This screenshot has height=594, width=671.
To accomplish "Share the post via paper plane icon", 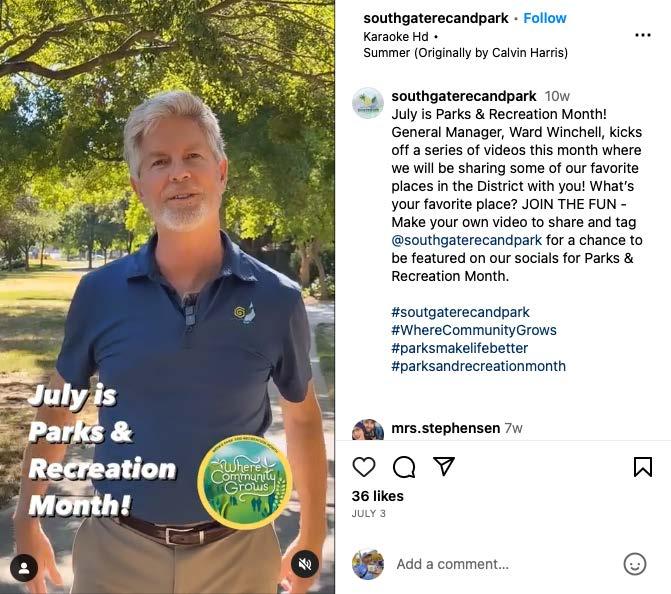I will coord(444,466).
